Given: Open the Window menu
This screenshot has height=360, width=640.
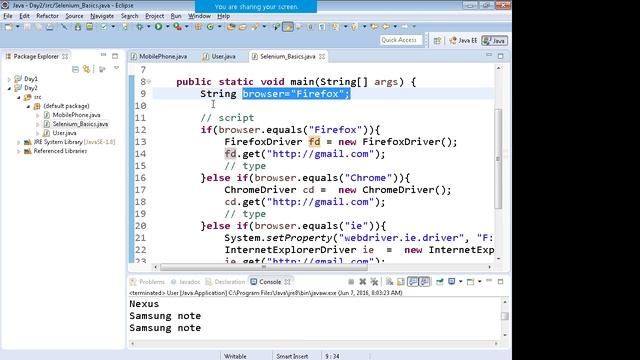Looking at the screenshot, I should pos(199,16).
